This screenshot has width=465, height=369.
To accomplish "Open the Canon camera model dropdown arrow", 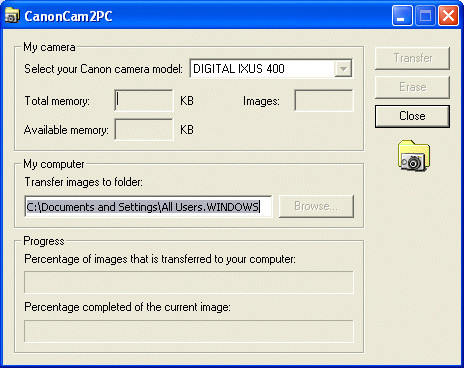I will [343, 69].
